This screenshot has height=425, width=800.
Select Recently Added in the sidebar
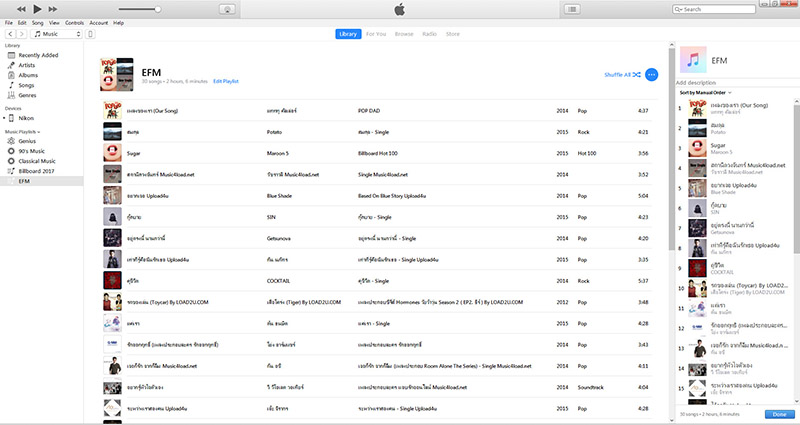38,55
